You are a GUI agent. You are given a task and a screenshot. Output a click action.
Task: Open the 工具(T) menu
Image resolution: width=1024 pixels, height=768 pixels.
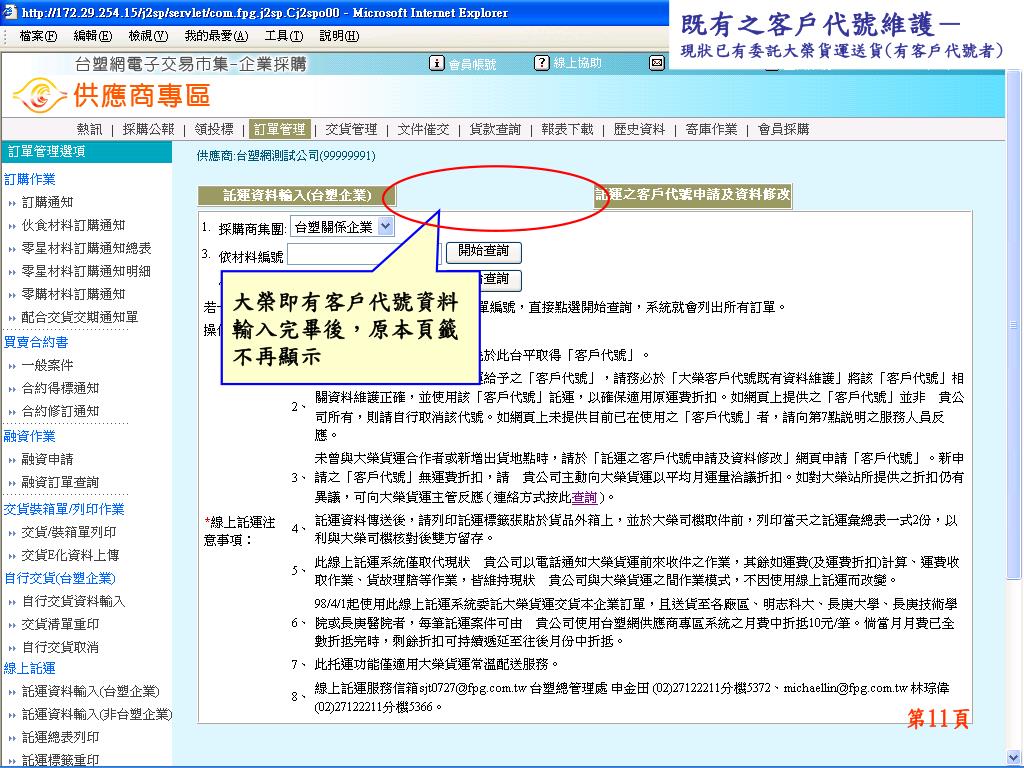point(283,35)
